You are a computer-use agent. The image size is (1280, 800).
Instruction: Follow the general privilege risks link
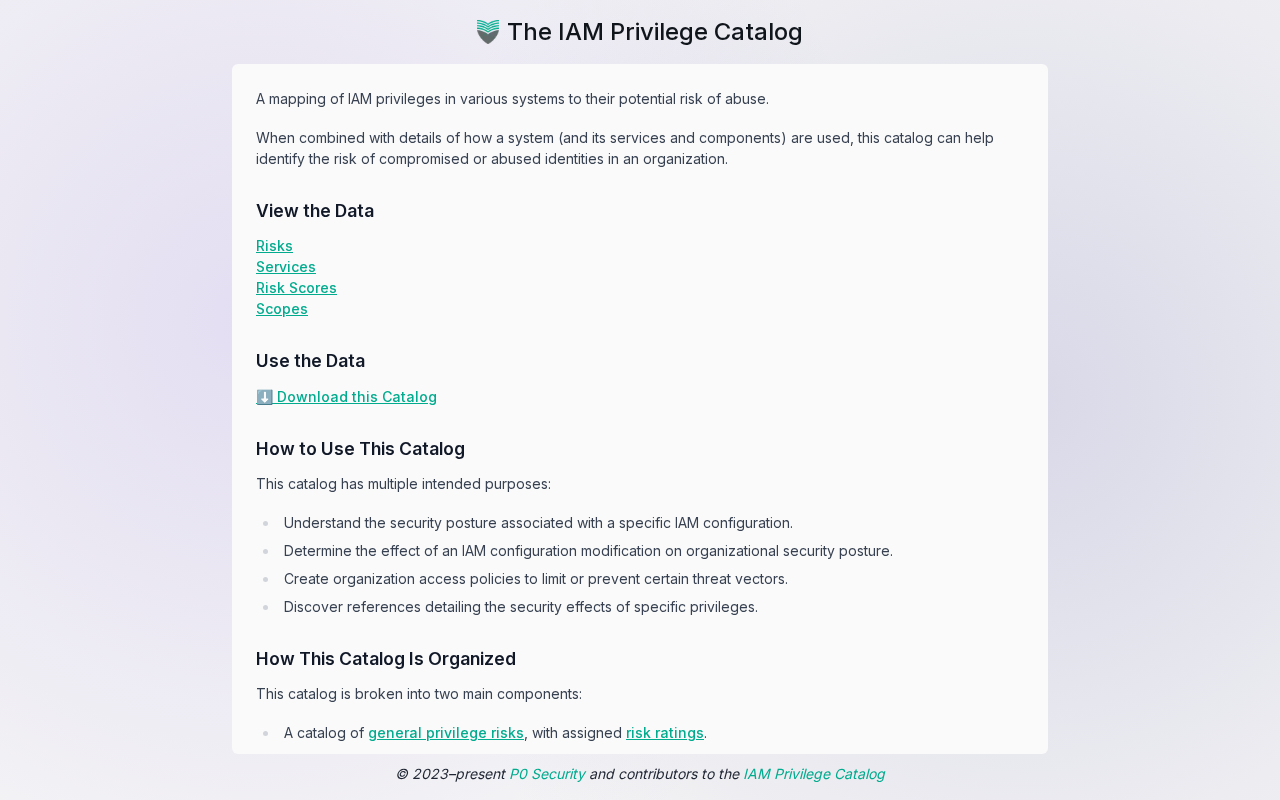(x=446, y=733)
